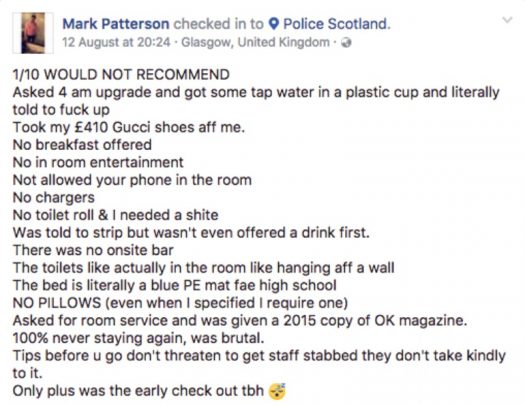Click the '1/10 WOULD NOT RECOMMEND' heading line
Image resolution: width=525 pixels, height=405 pixels.
121,75
